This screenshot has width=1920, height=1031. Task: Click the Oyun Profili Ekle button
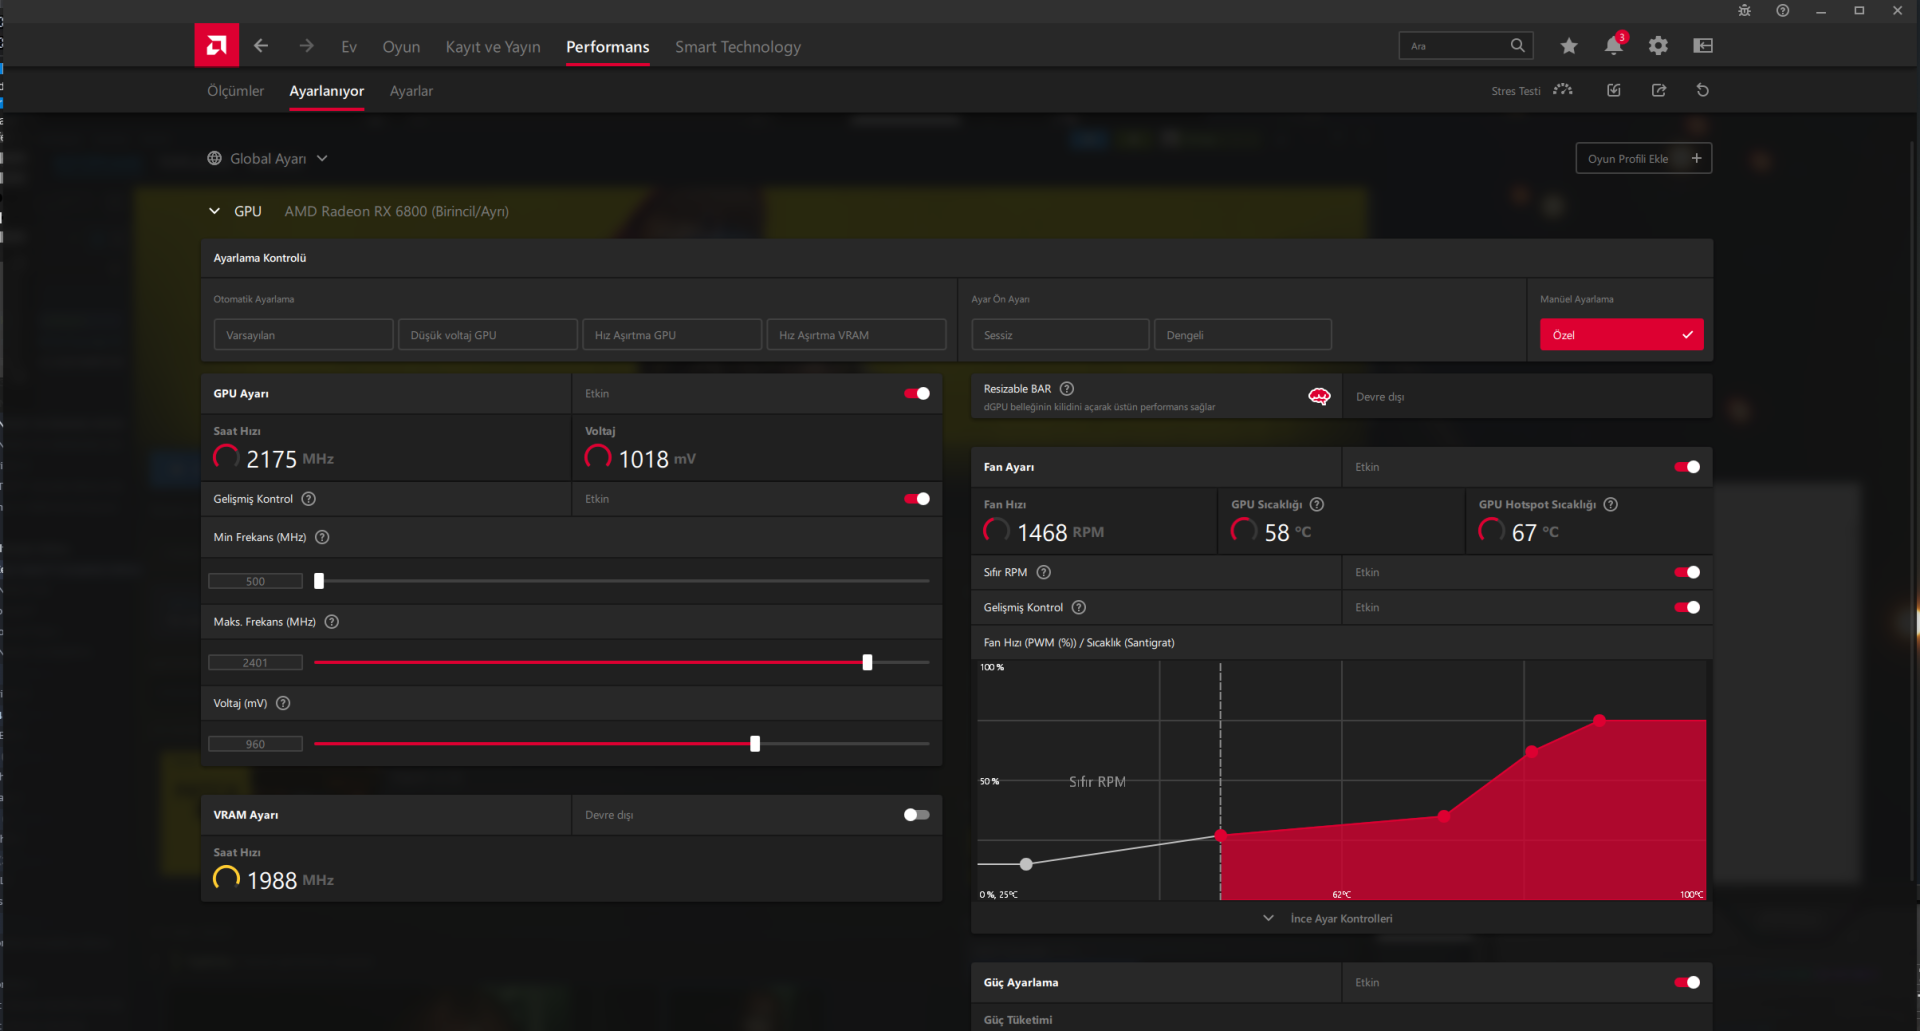tap(1644, 158)
